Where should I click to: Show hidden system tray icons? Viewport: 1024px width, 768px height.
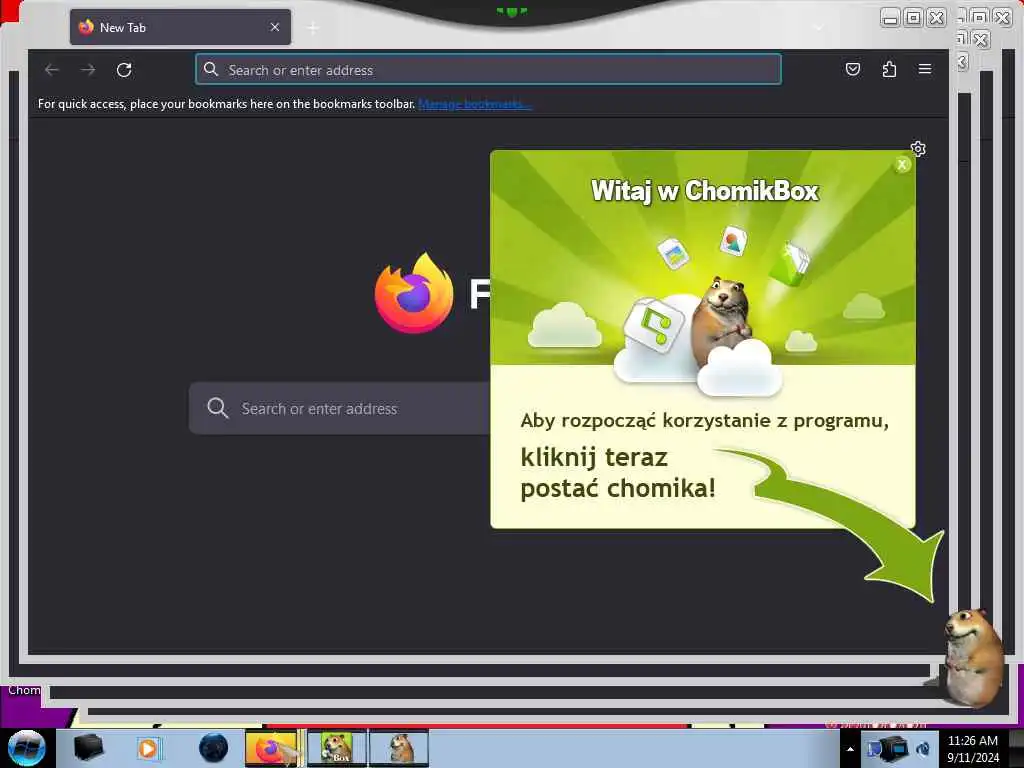pyautogui.click(x=850, y=749)
